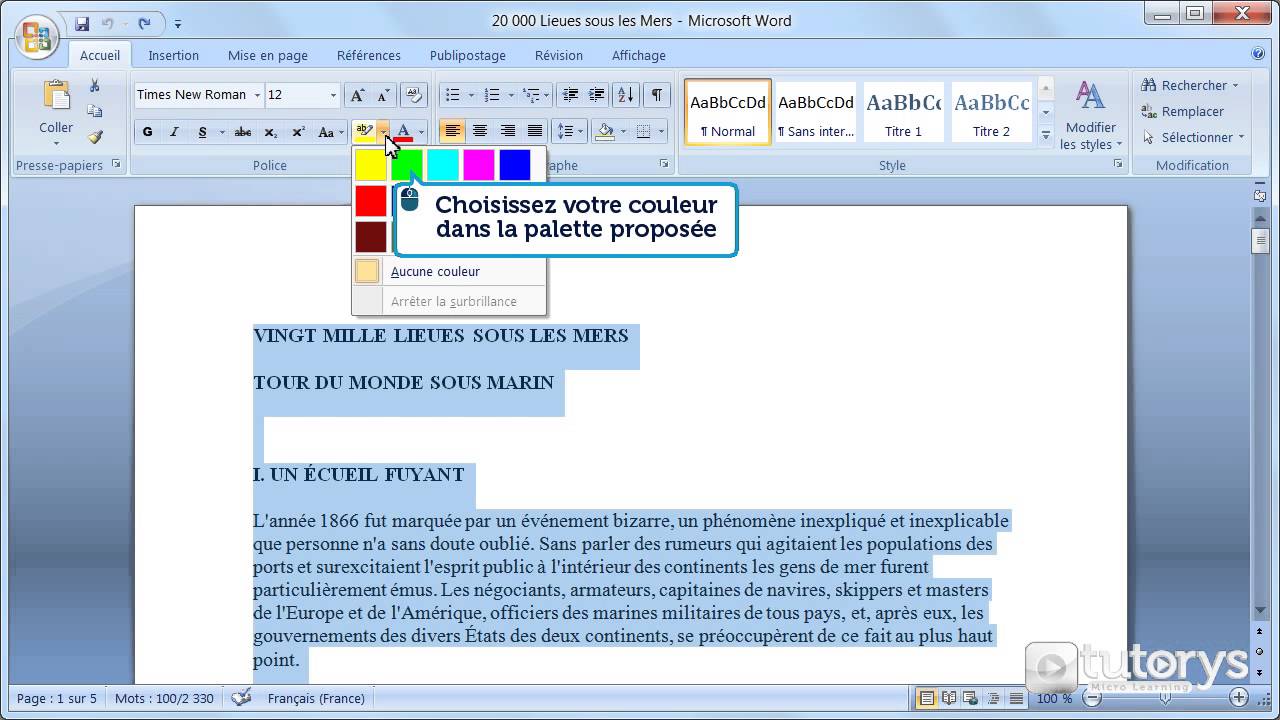The image size is (1280, 720).
Task: Click the multilevel list icon
Action: pyautogui.click(x=531, y=95)
